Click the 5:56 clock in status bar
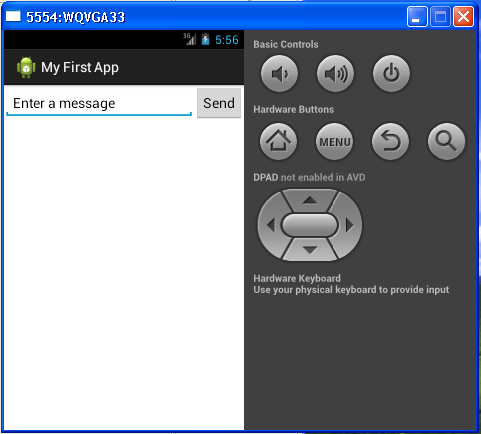This screenshot has height=434, width=481. pyautogui.click(x=227, y=40)
